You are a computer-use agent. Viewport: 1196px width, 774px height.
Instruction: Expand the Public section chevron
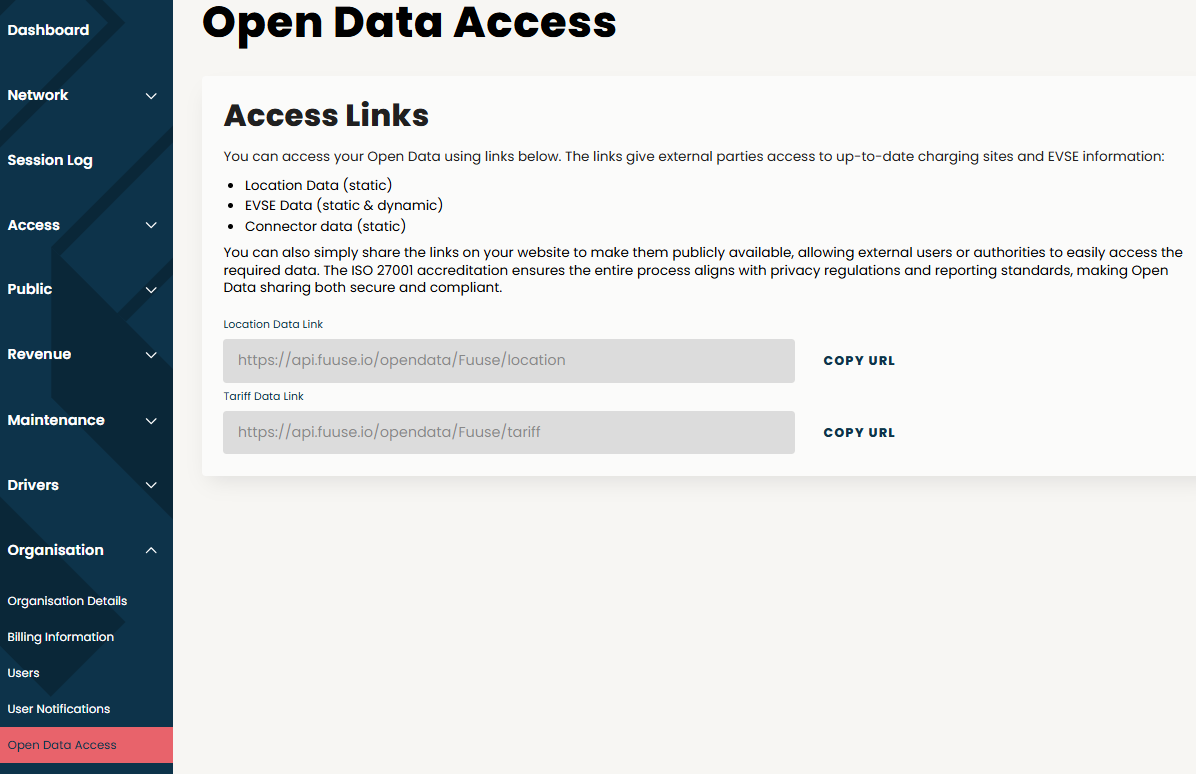click(151, 290)
